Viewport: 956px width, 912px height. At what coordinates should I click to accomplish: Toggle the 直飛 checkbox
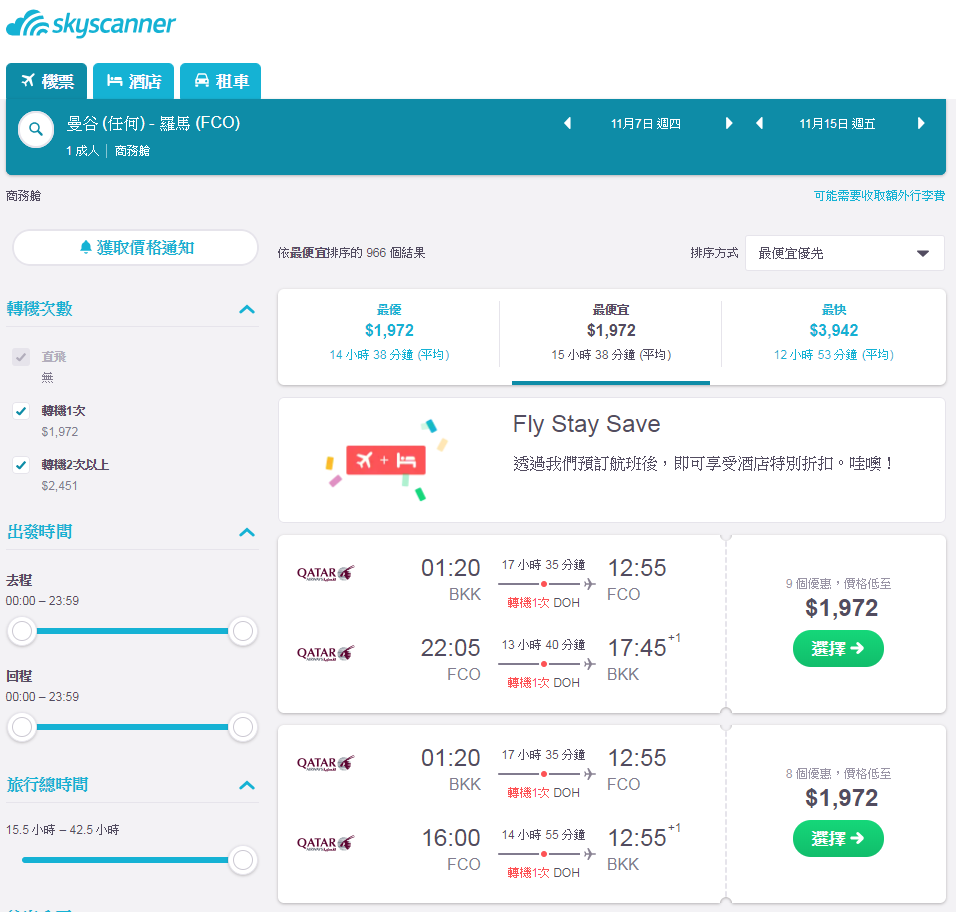[21, 357]
